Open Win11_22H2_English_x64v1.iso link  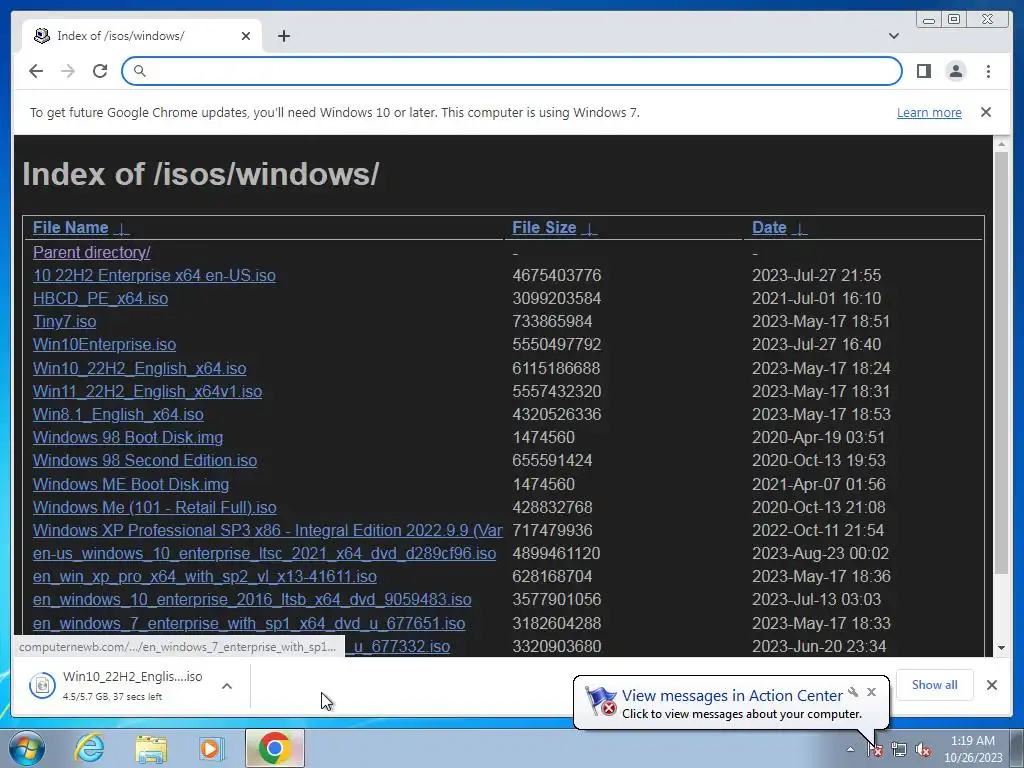[x=148, y=391]
